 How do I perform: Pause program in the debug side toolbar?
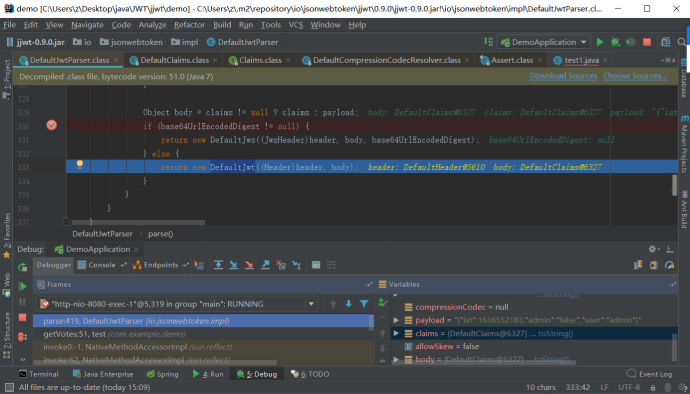[x=22, y=302]
